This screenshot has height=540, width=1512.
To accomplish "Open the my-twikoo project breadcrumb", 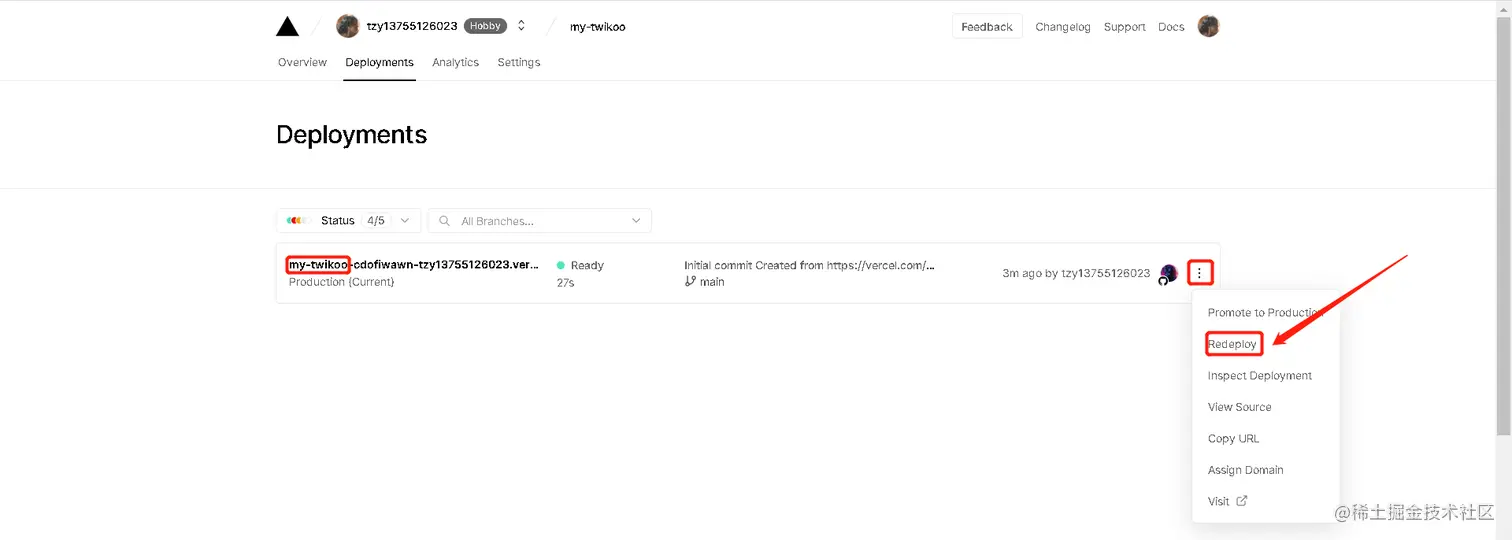I will (597, 27).
